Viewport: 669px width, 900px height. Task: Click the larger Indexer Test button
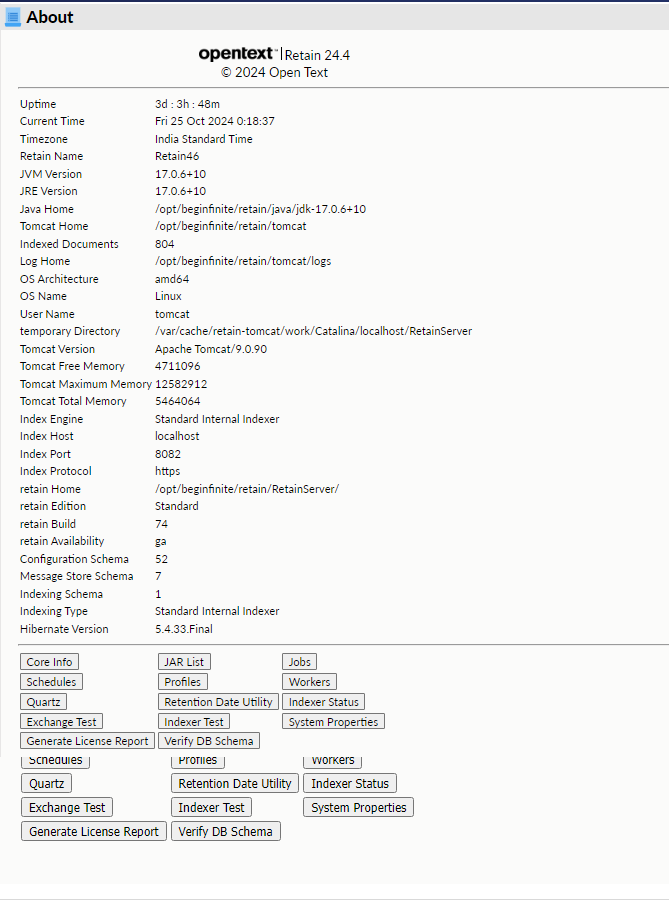[211, 808]
